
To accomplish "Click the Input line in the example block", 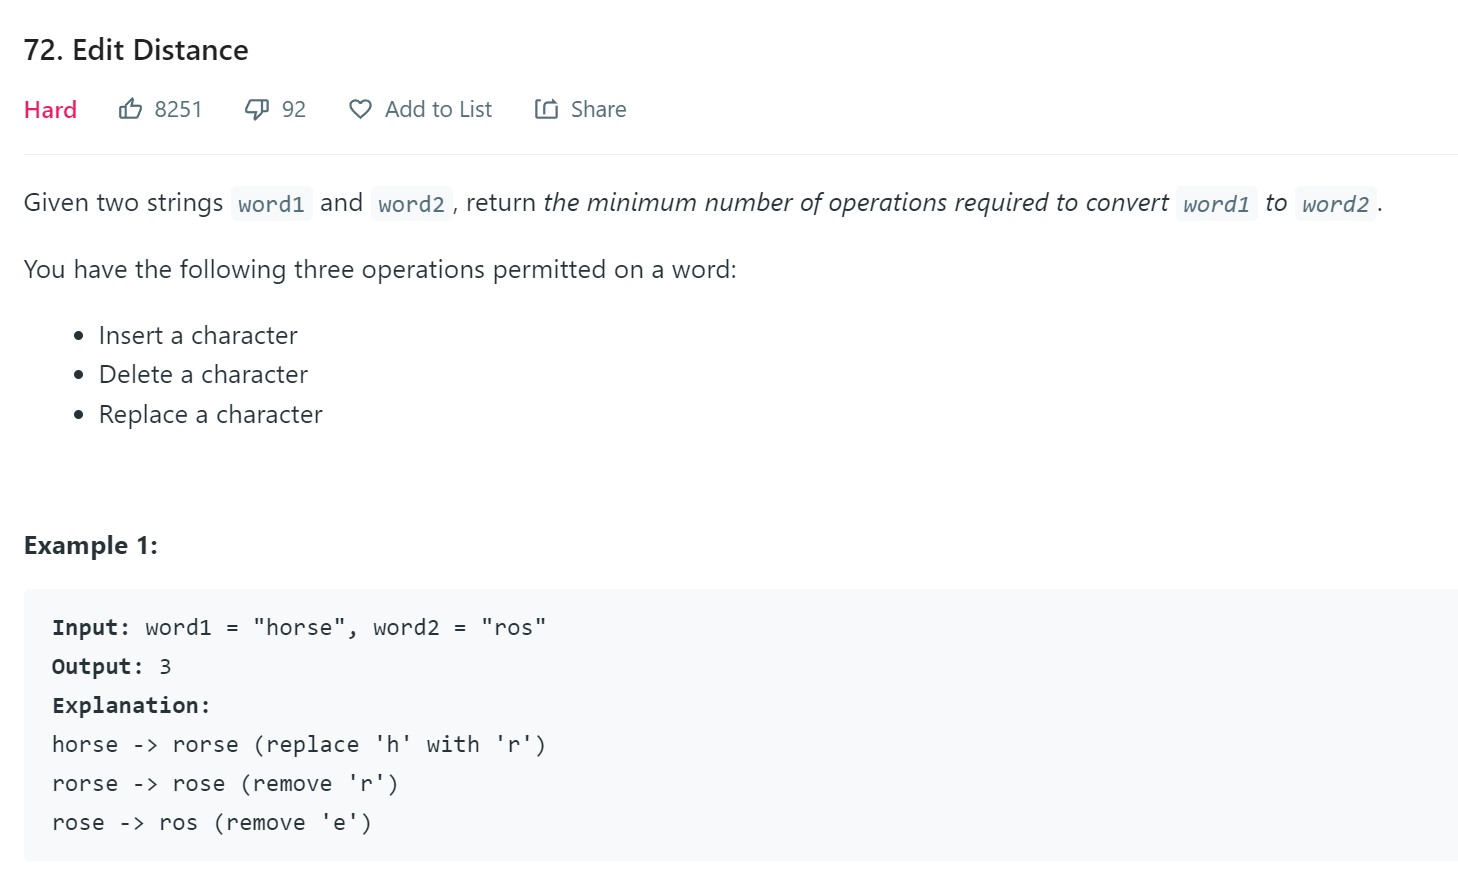I will tap(299, 627).
